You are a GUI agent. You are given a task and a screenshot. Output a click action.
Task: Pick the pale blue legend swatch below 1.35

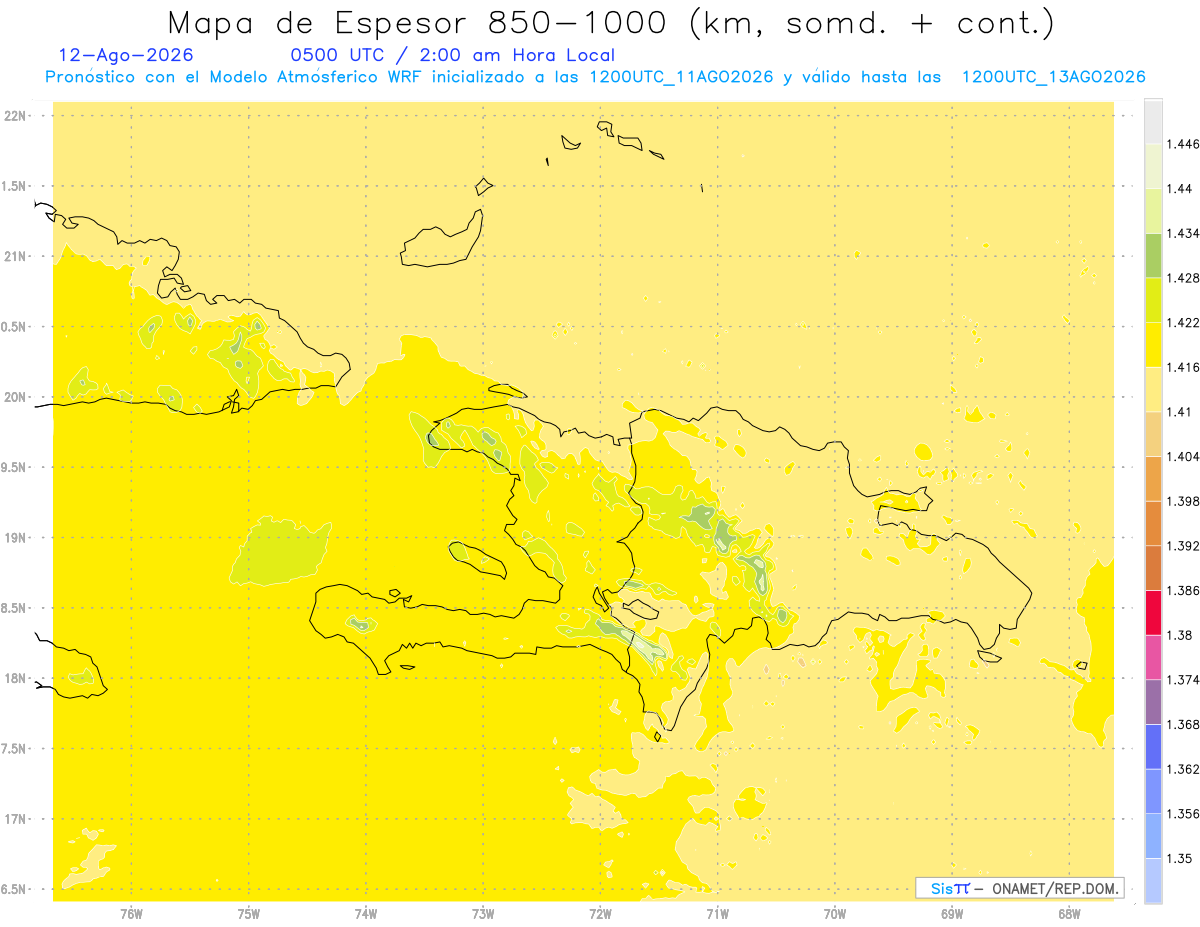[x=1153, y=881]
